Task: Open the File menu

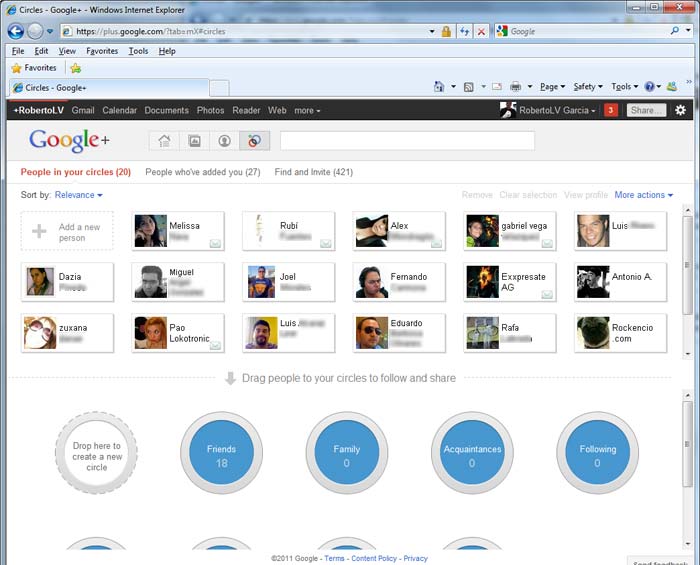Action: click(x=18, y=51)
